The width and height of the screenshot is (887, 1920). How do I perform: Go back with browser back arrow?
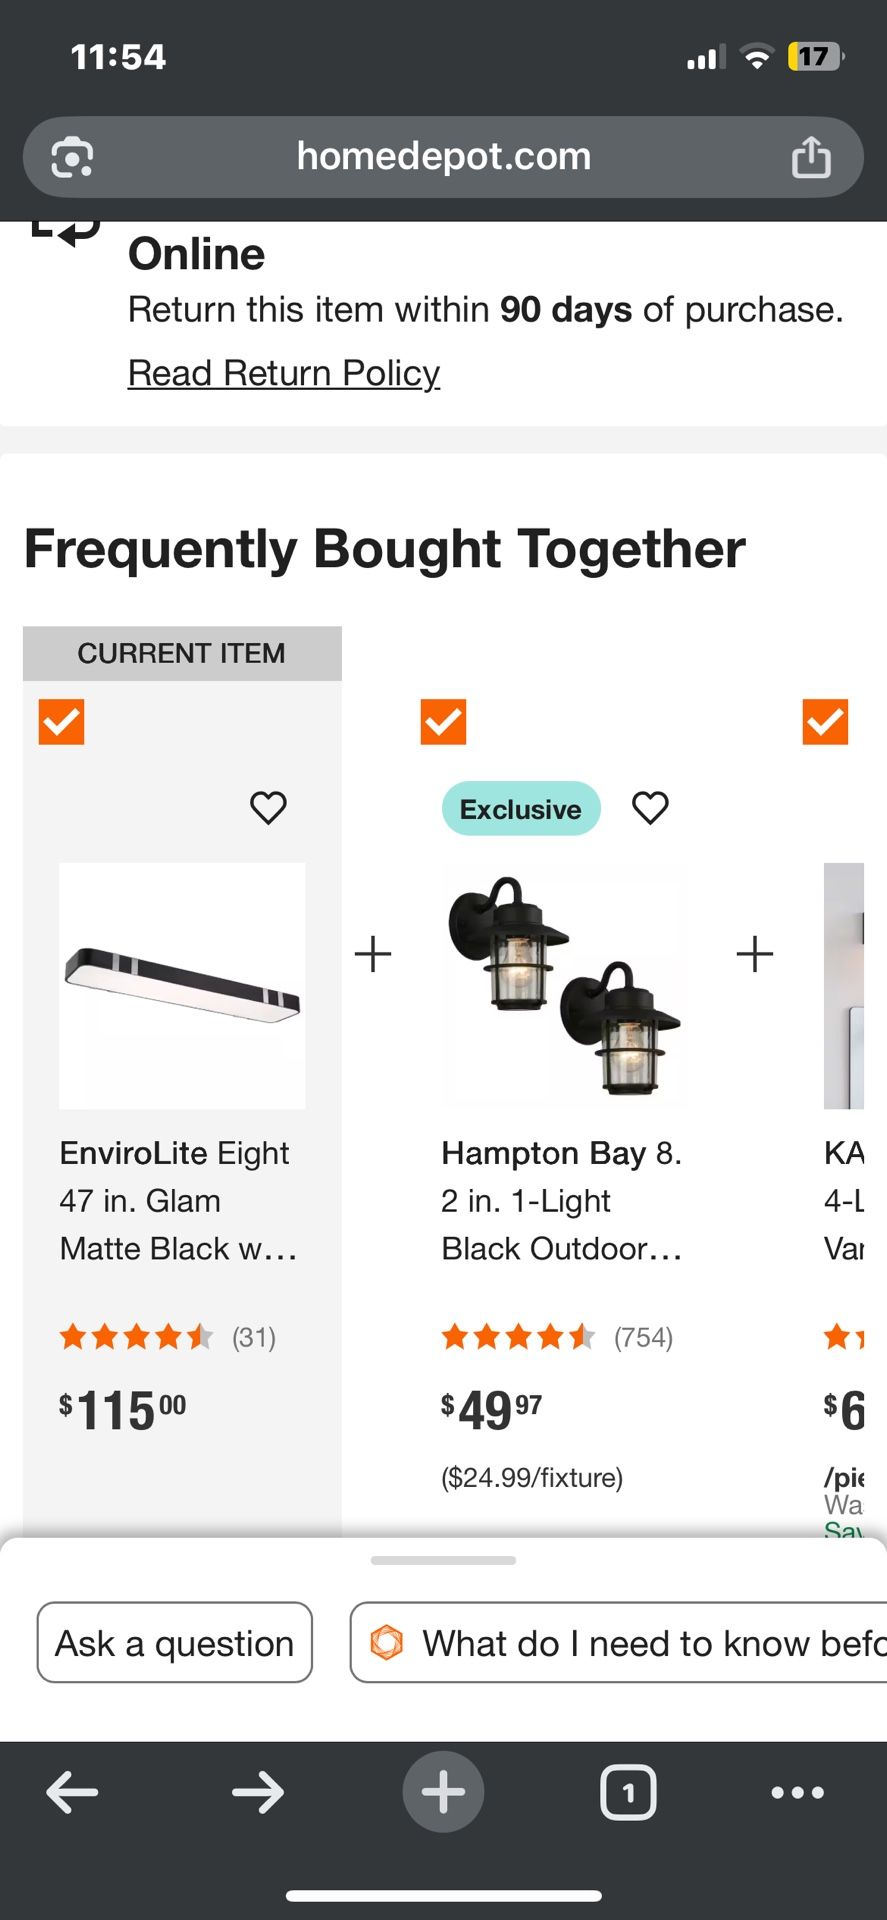pyautogui.click(x=73, y=1792)
